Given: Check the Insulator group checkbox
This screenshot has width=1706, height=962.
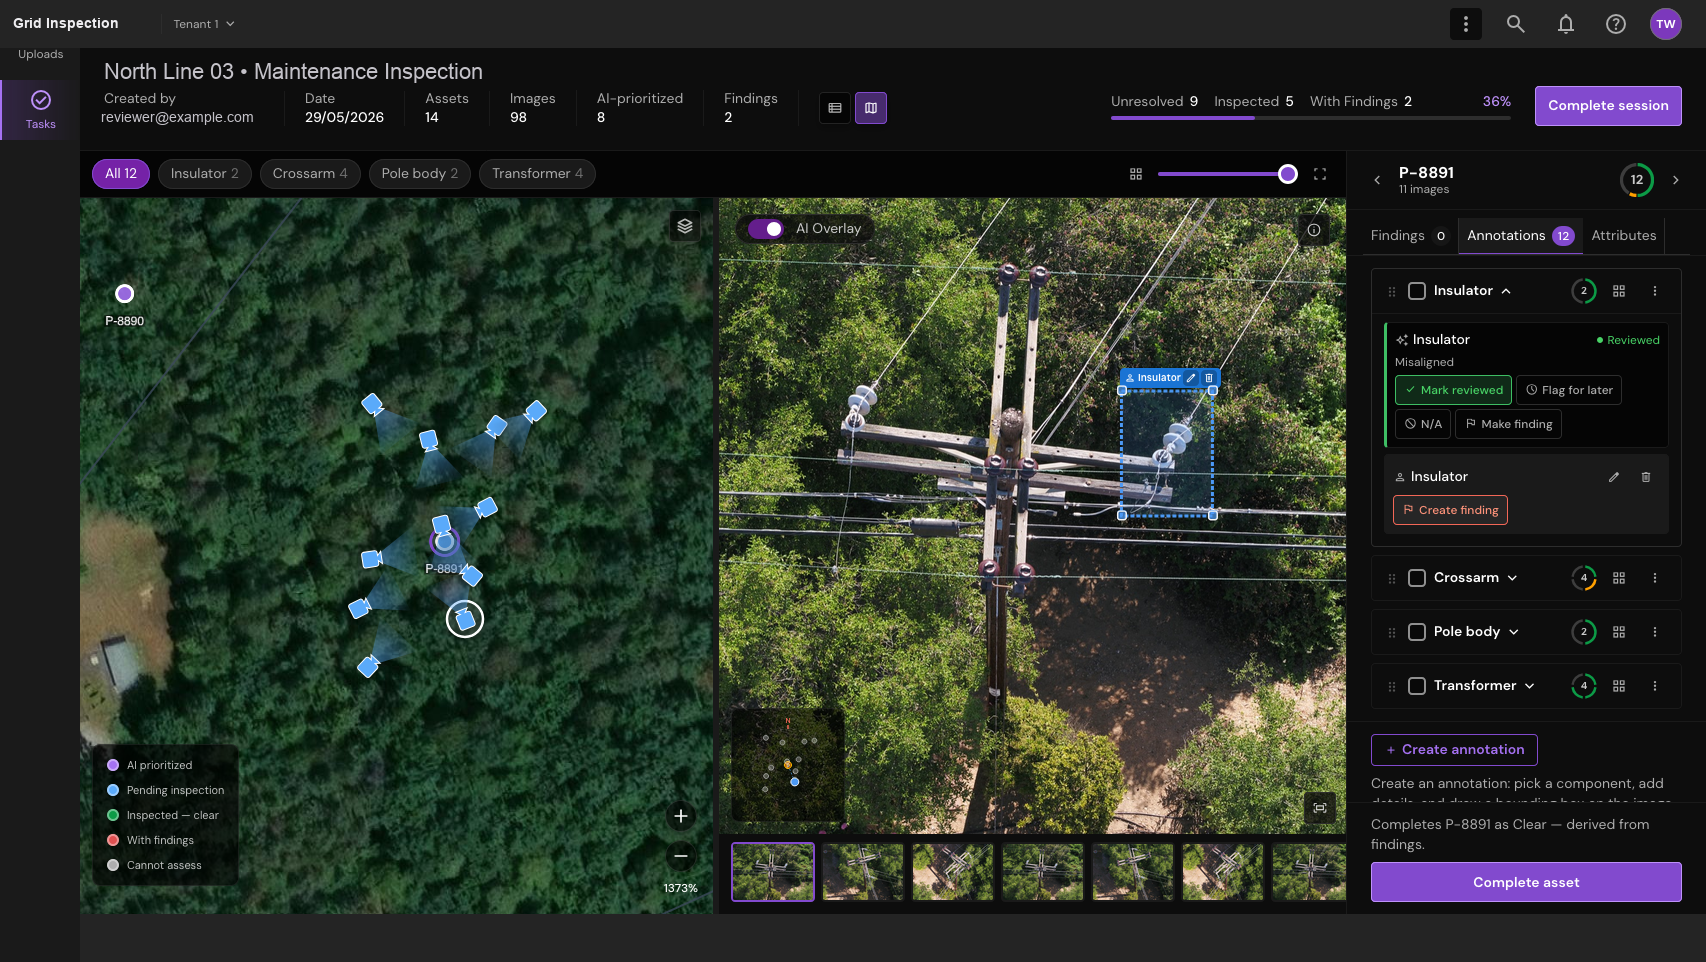Looking at the screenshot, I should (1417, 291).
